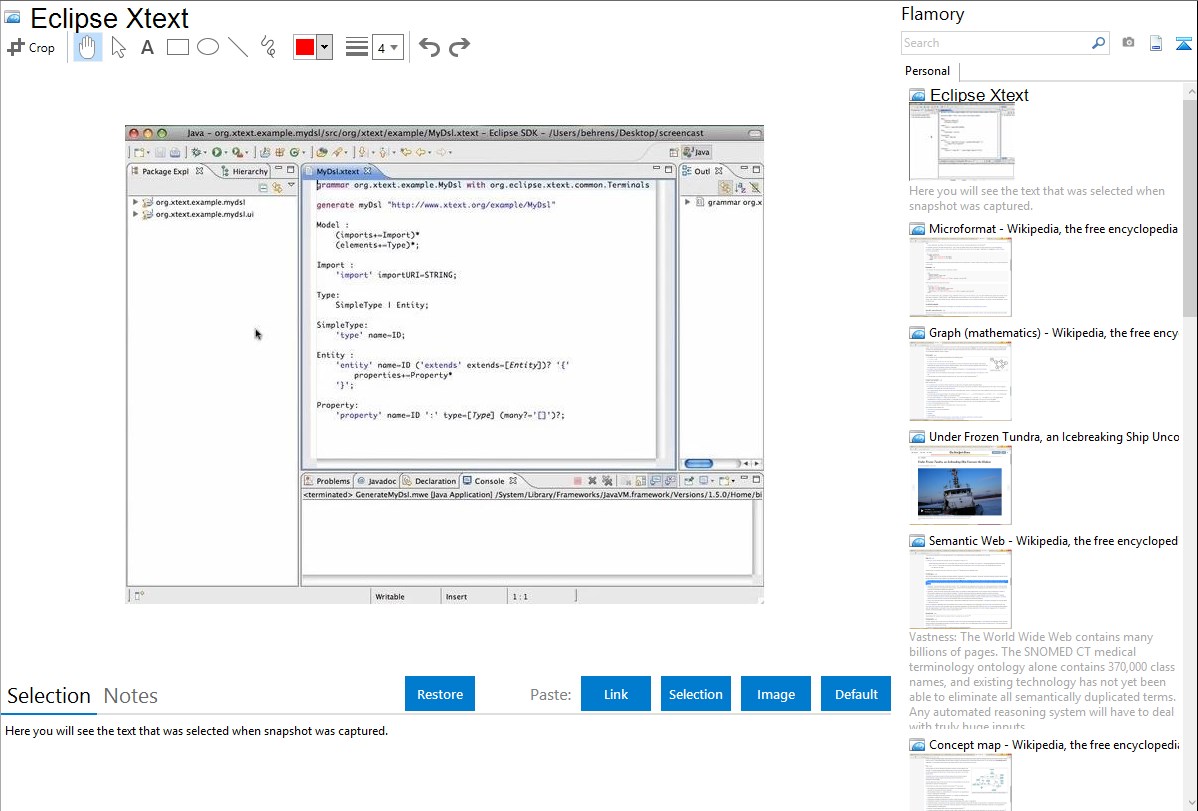Click the selected-text placeholder in the Selection panel
1198x811 pixels.
coord(196,731)
